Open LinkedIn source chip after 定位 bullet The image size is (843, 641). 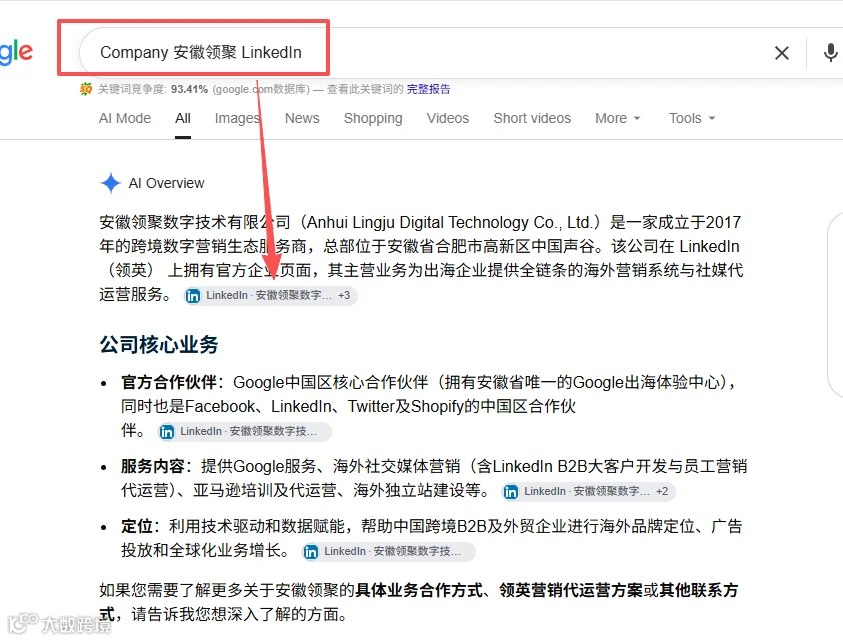click(x=389, y=552)
